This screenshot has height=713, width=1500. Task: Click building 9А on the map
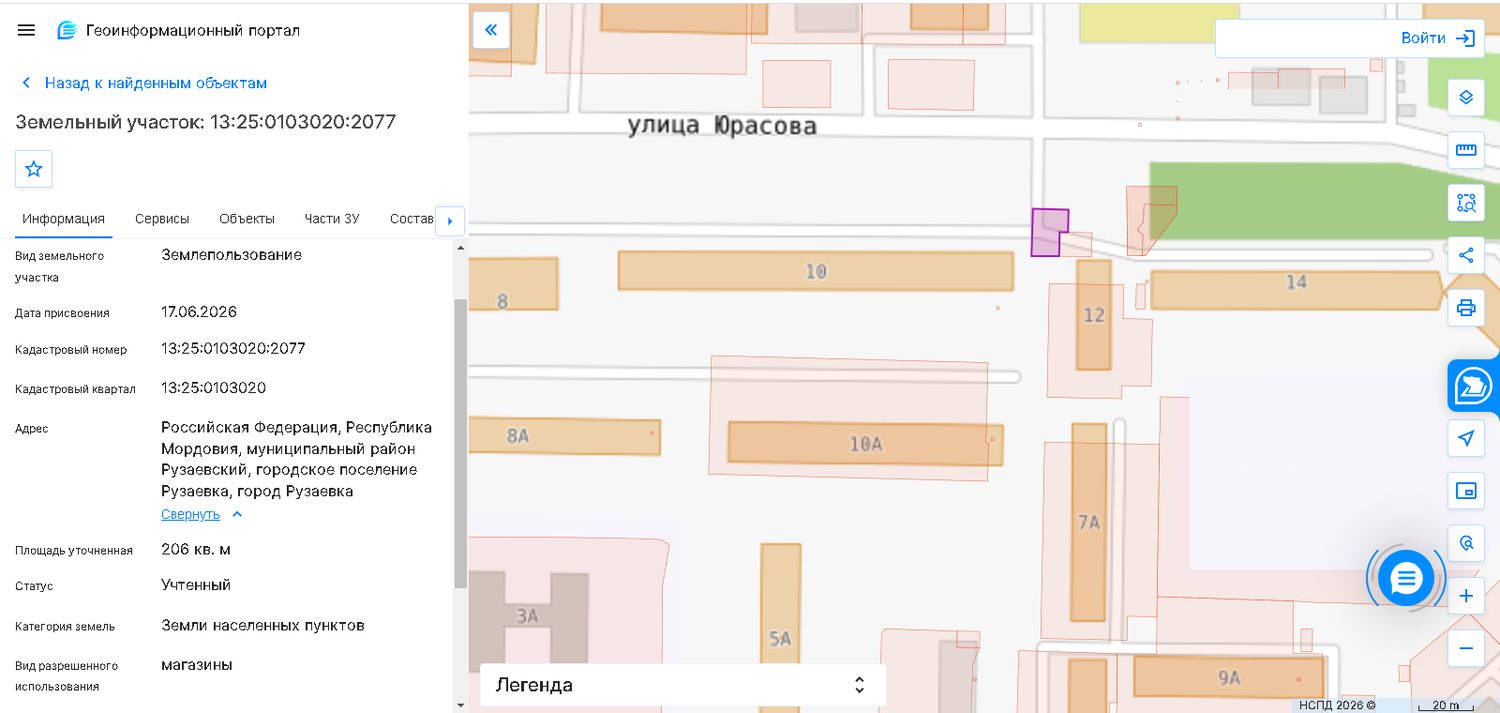(1229, 677)
